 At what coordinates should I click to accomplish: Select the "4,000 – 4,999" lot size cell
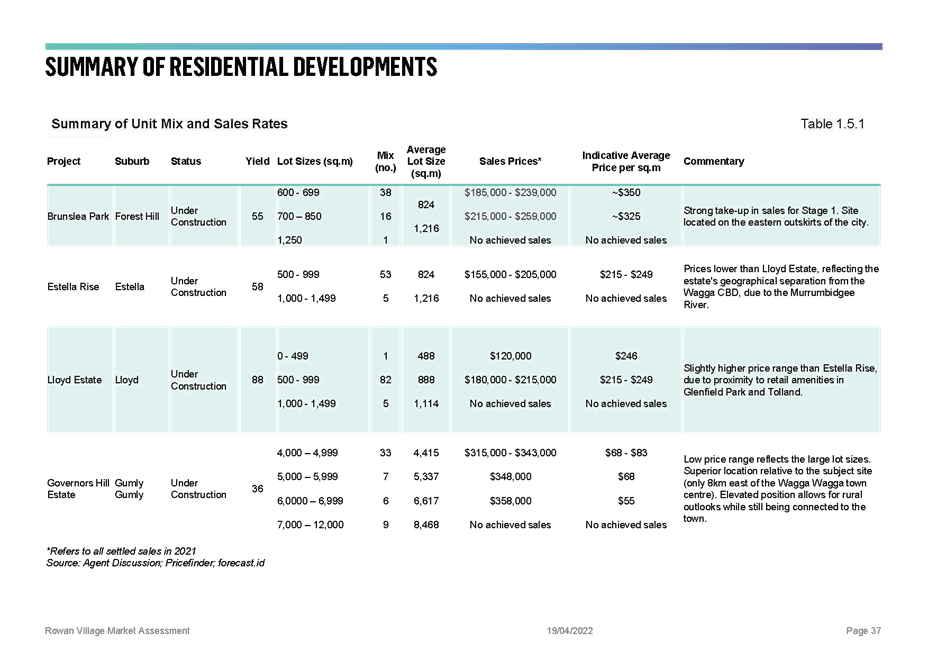coord(308,453)
